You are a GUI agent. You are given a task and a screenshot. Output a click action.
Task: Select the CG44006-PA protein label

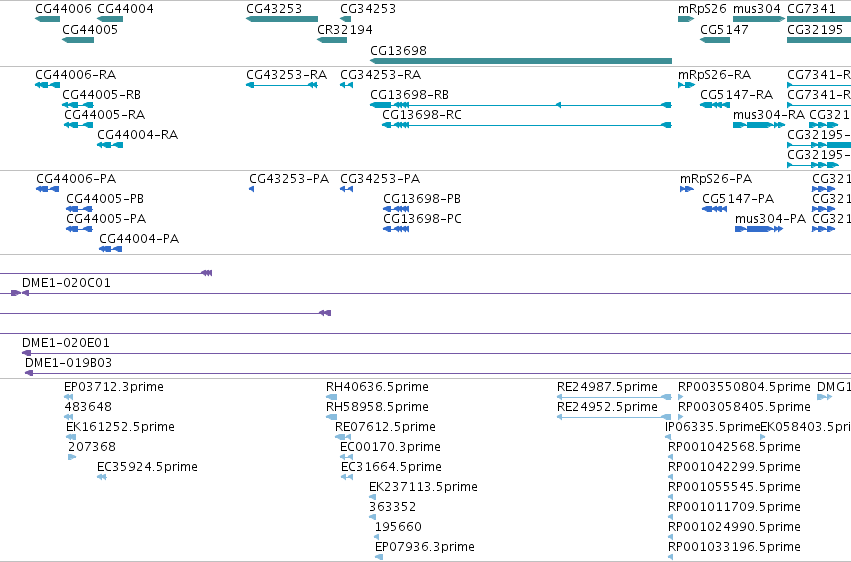(x=77, y=178)
